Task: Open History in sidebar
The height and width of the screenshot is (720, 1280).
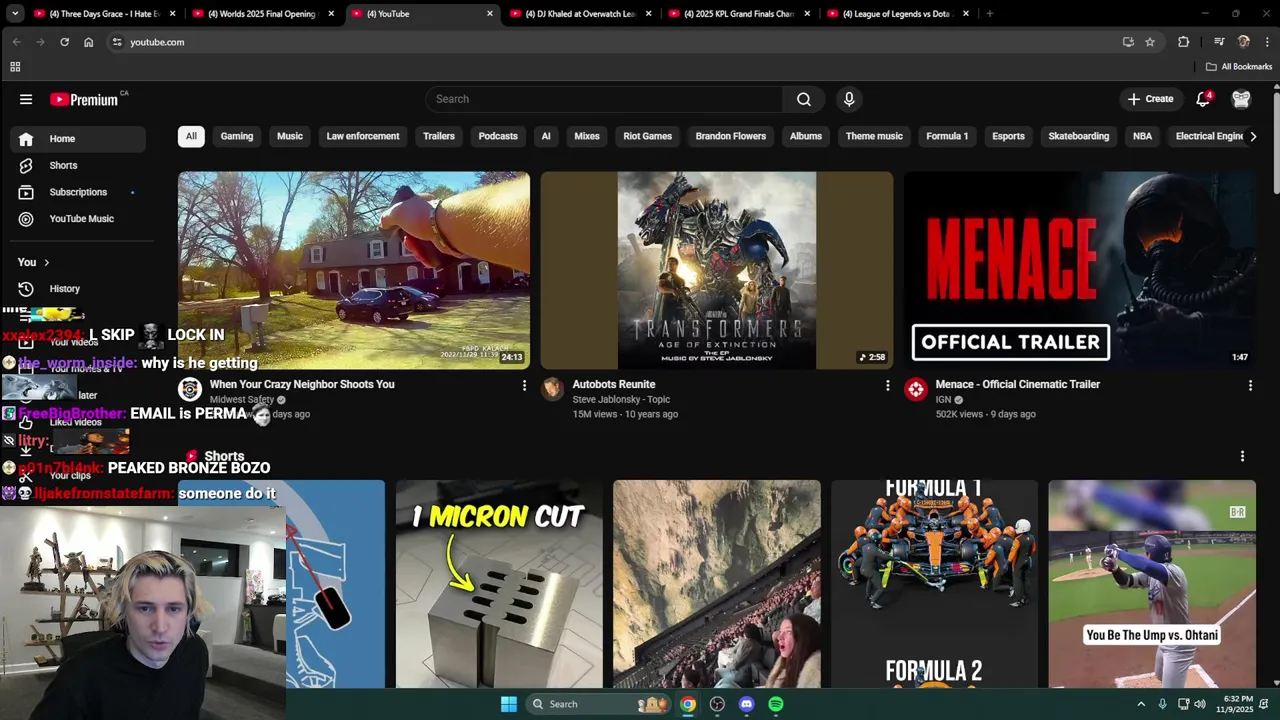Action: 80,289
